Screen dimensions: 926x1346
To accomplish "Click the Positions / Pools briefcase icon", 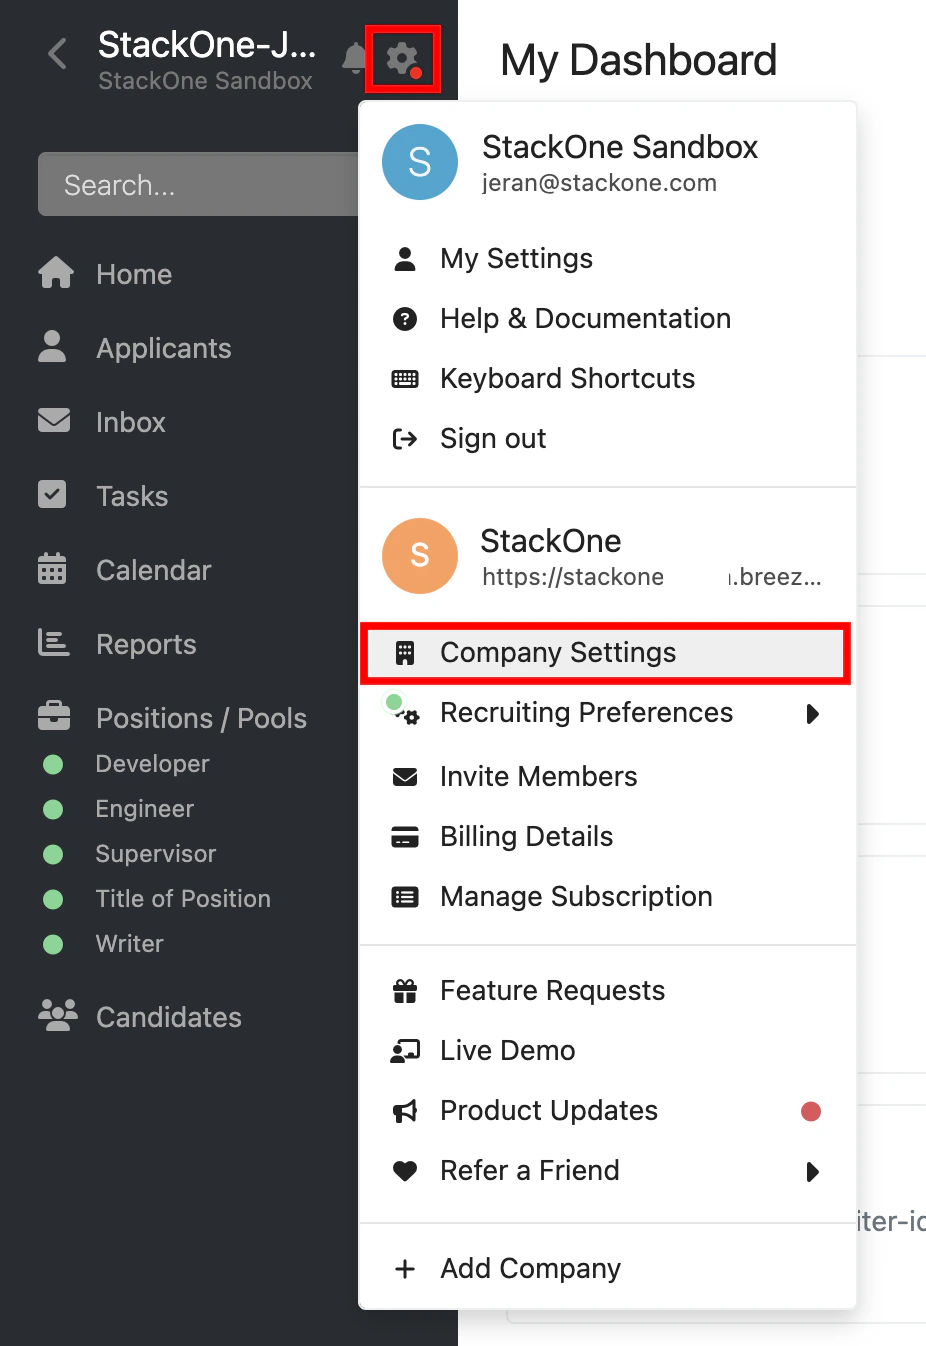I will click(x=52, y=716).
